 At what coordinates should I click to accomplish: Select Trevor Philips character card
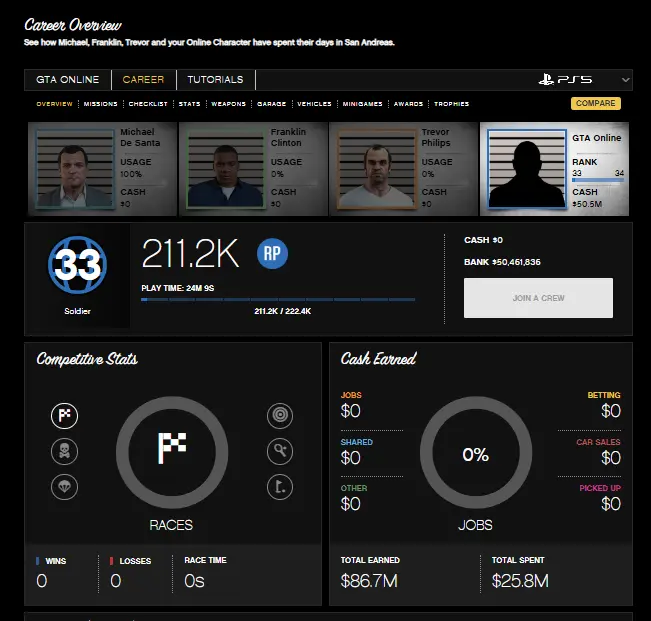click(x=403, y=169)
